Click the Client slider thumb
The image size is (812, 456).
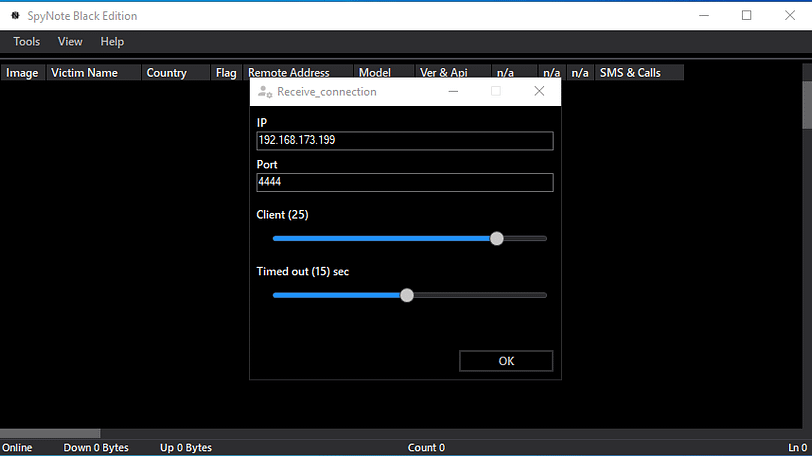click(497, 239)
